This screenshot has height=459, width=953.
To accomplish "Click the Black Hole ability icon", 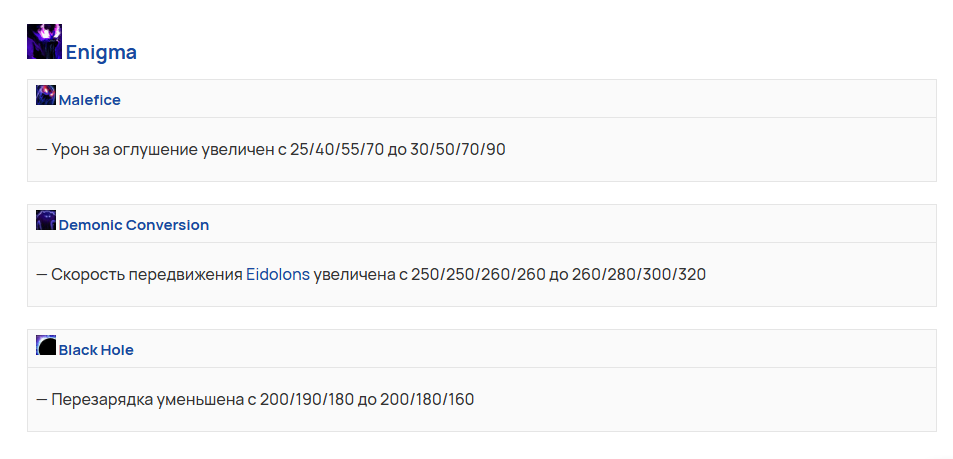I will (x=46, y=345).
